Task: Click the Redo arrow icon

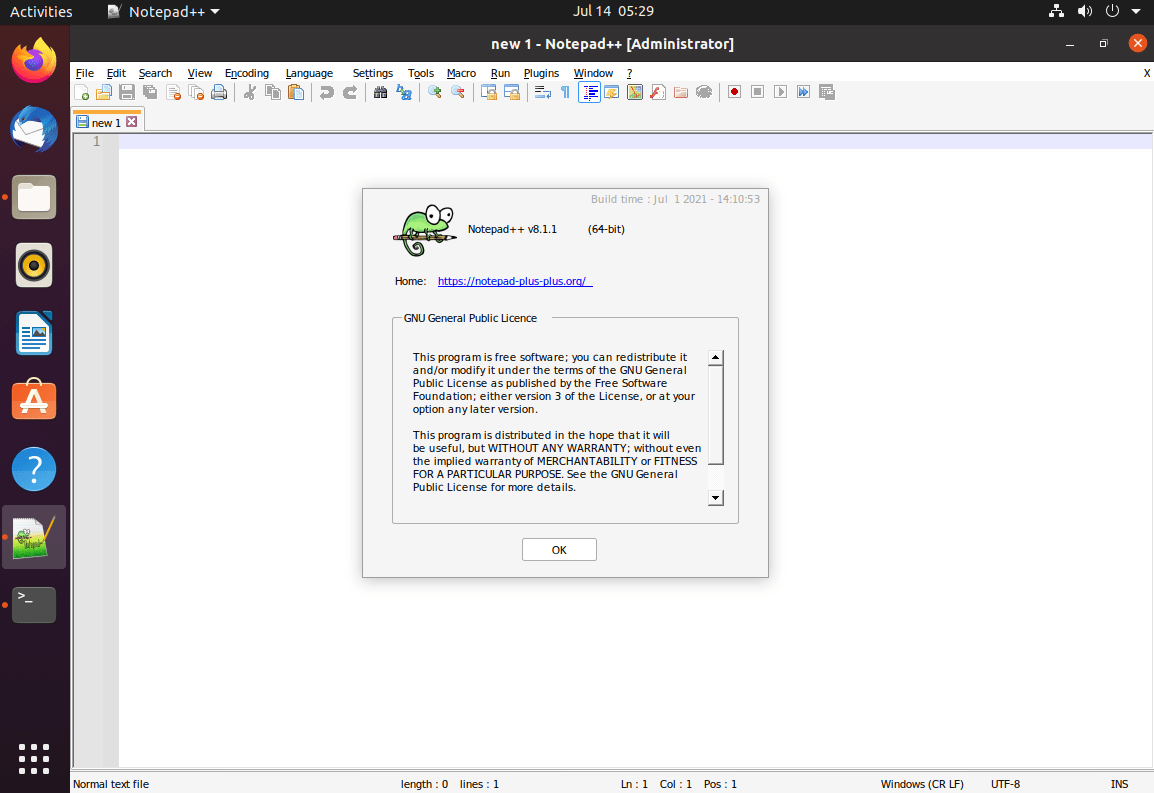Action: coord(350,92)
